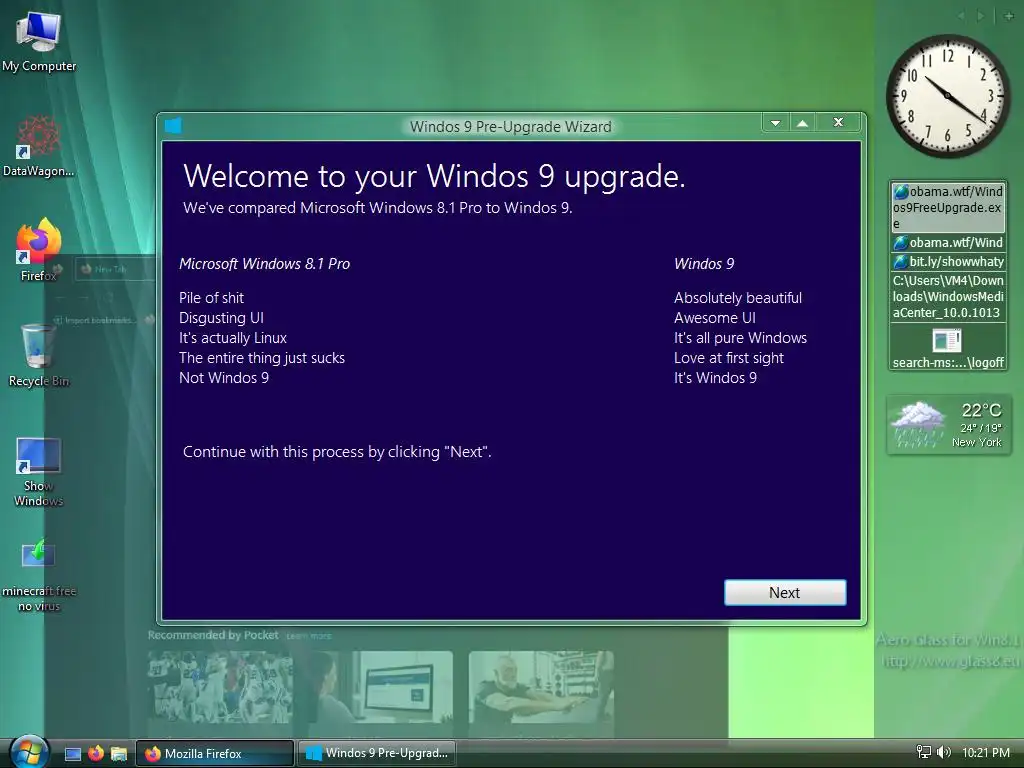
Task: Open the WindowsMediaCenter downloads path entry
Action: pyautogui.click(x=948, y=296)
